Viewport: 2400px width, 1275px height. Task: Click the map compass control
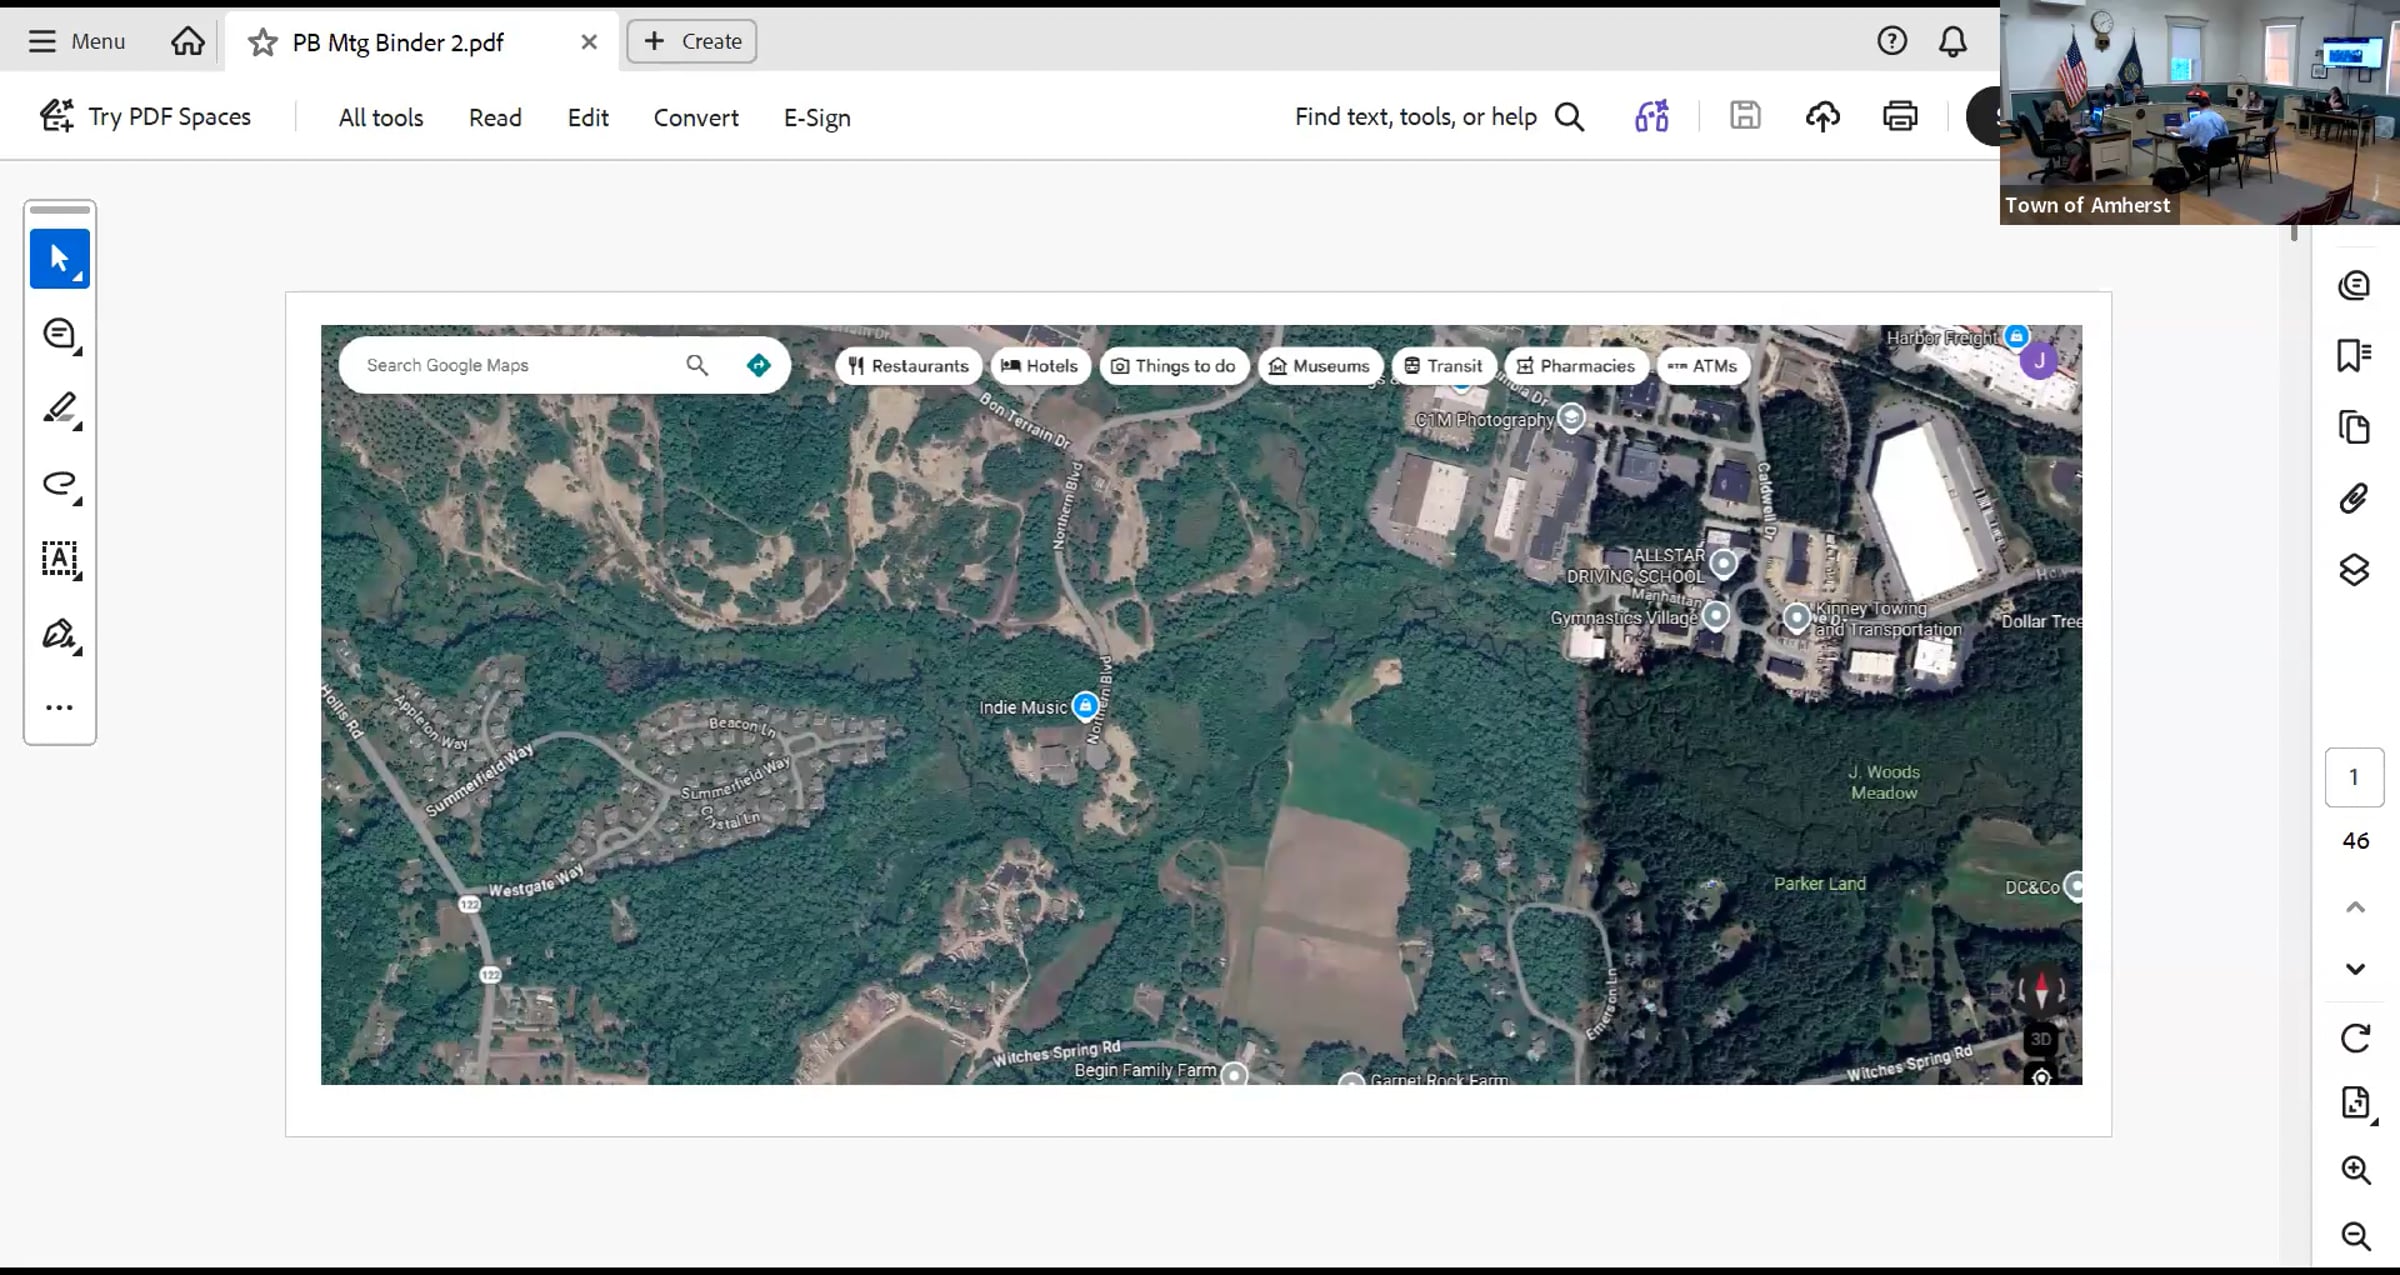pos(2041,990)
